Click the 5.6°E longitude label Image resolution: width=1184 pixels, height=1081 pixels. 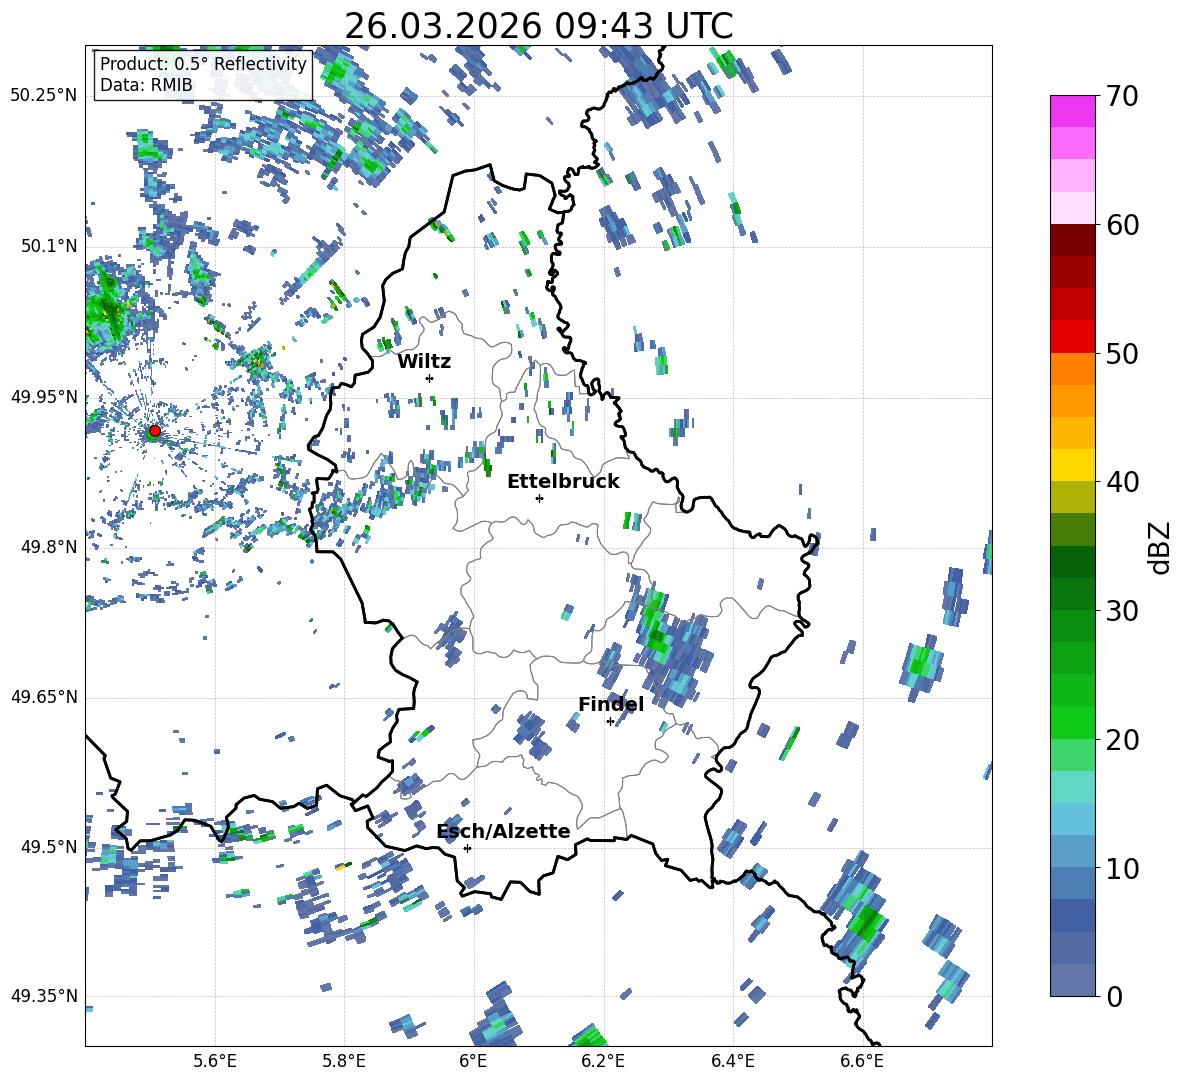point(215,1061)
